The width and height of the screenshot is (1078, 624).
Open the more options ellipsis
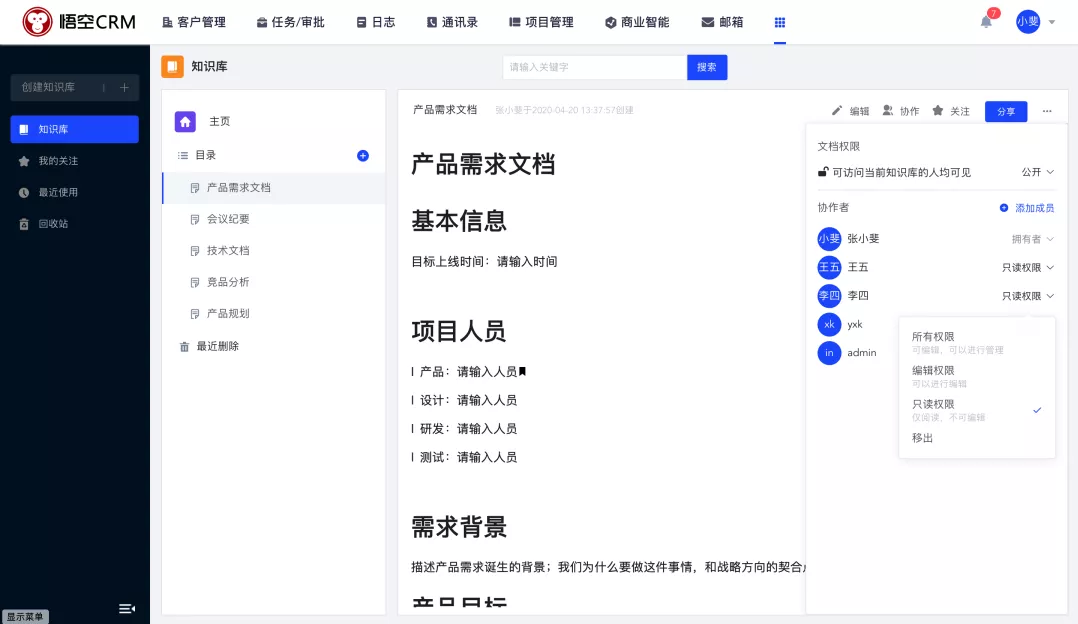[1047, 111]
